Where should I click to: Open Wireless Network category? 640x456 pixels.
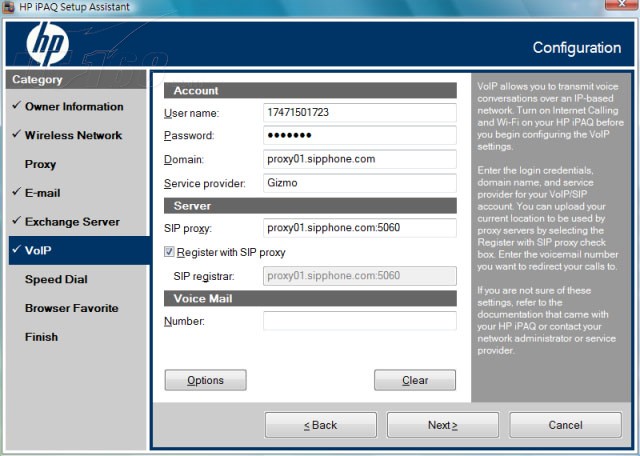(73, 135)
